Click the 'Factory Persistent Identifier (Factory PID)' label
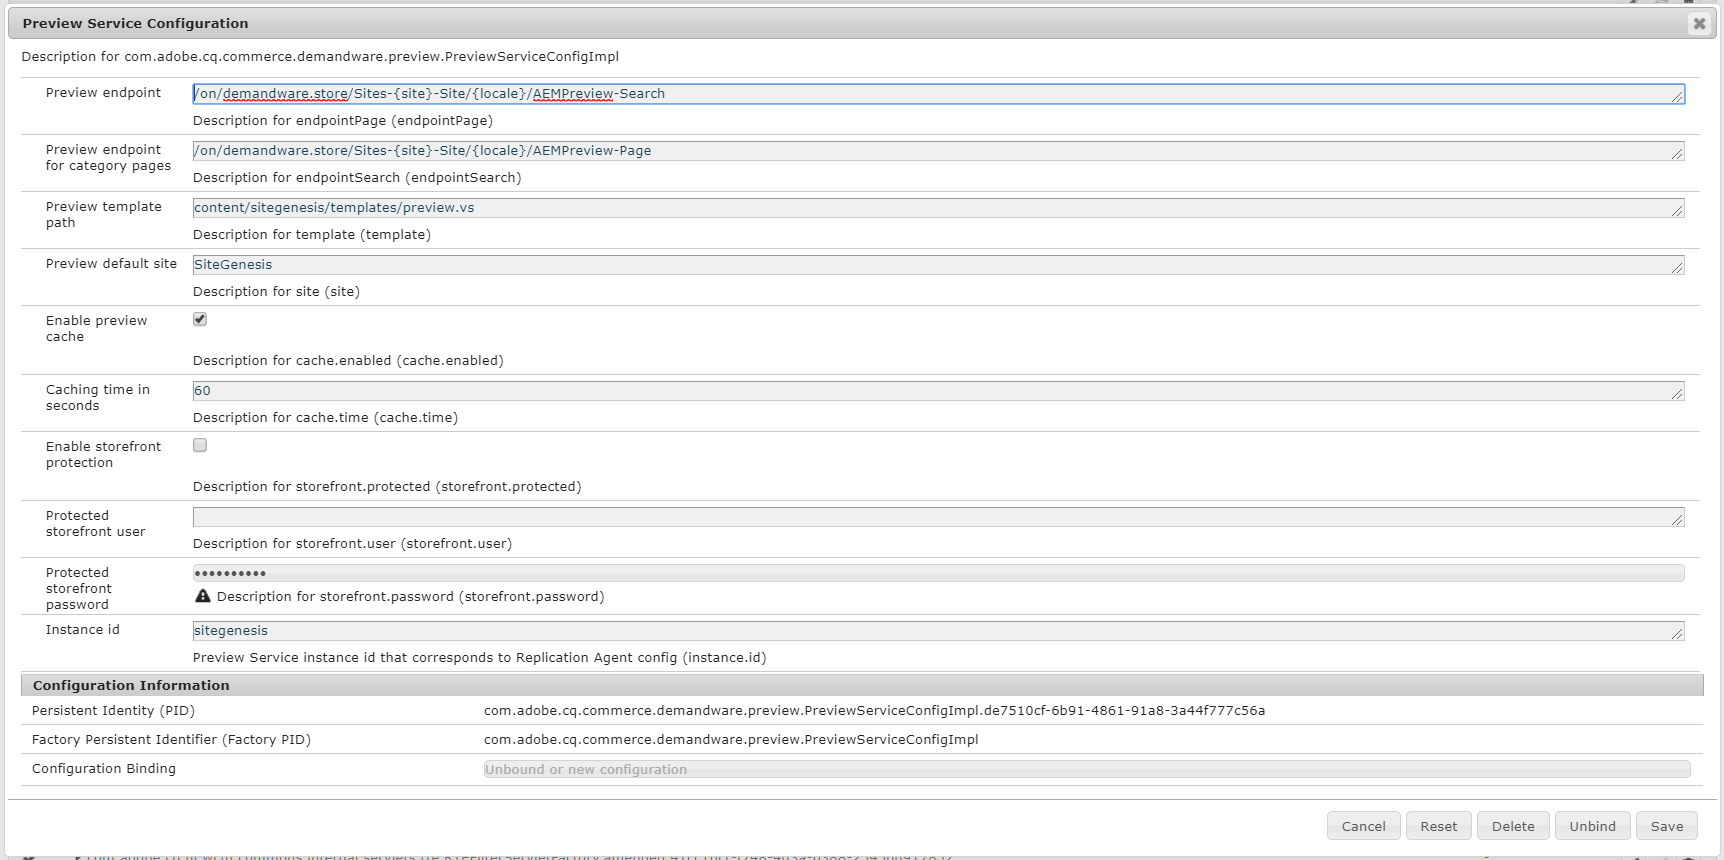1724x860 pixels. (x=171, y=740)
